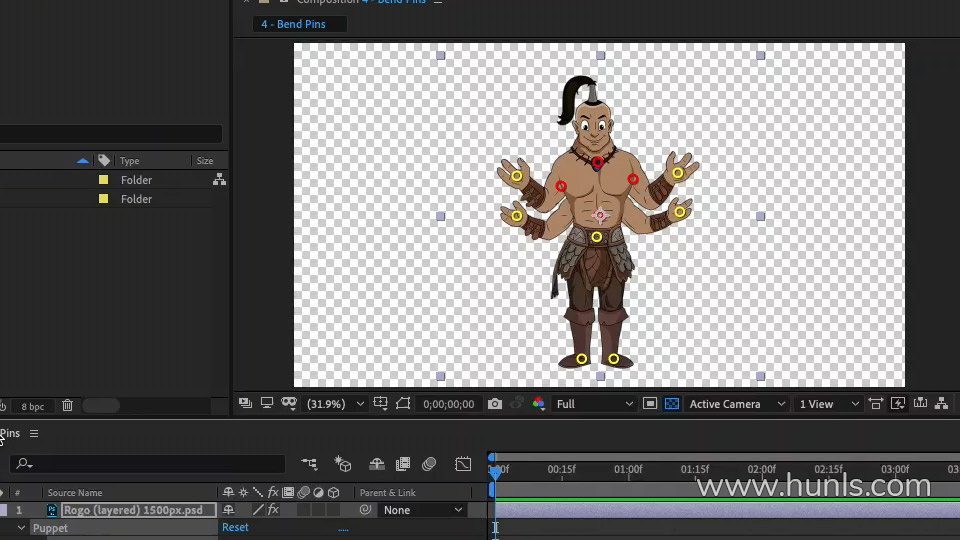Click Source Name column header
The width and height of the screenshot is (960, 540).
tap(75, 492)
